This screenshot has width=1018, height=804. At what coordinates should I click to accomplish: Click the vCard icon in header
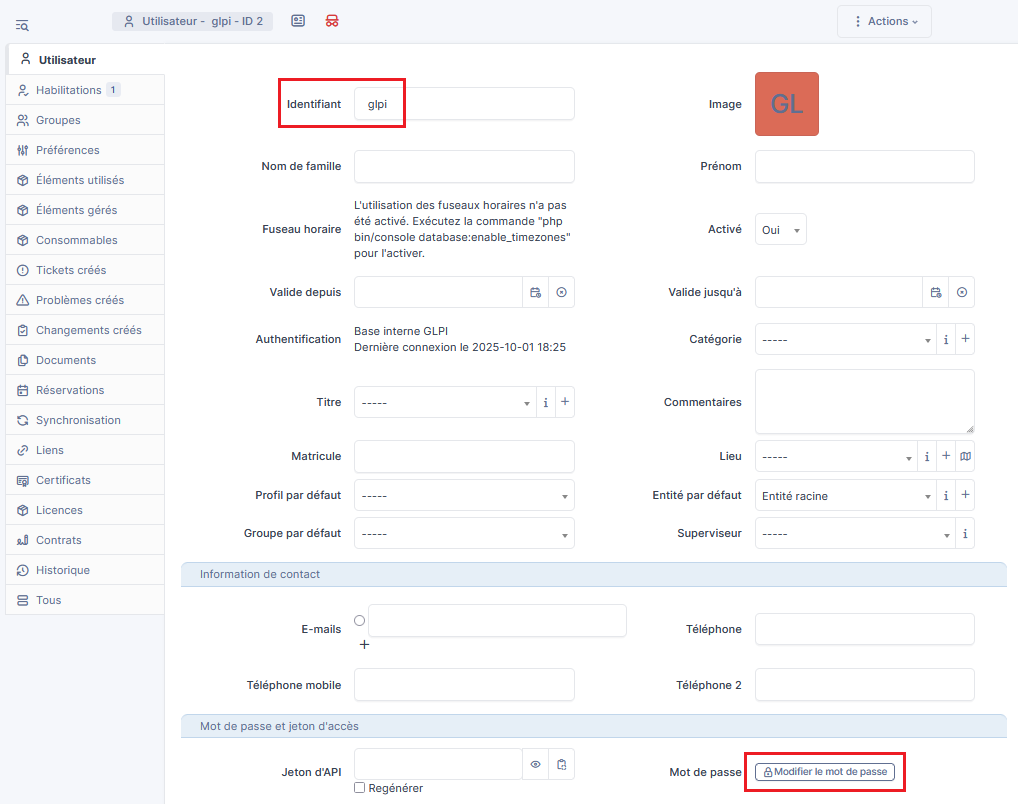[x=298, y=21]
